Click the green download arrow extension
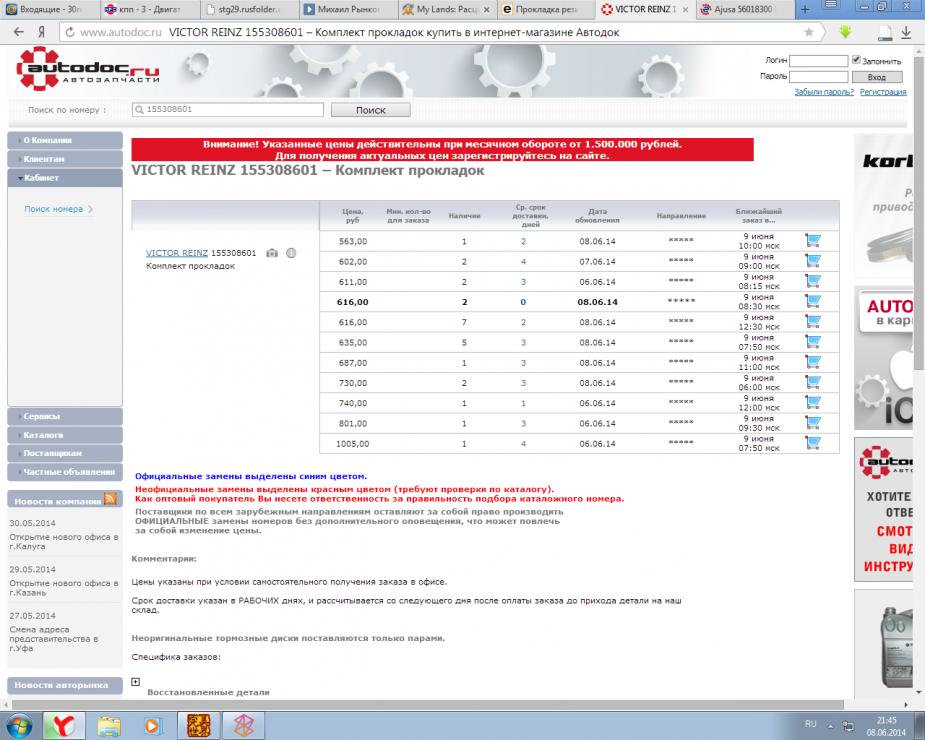925x740 pixels. 845,32
